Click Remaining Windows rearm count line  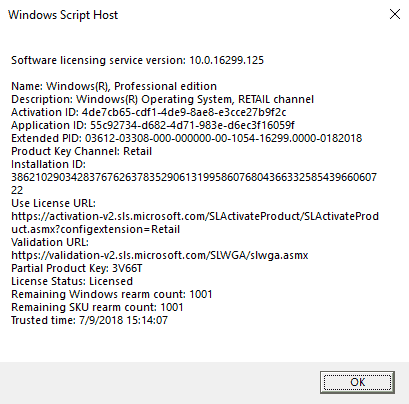click(x=112, y=294)
